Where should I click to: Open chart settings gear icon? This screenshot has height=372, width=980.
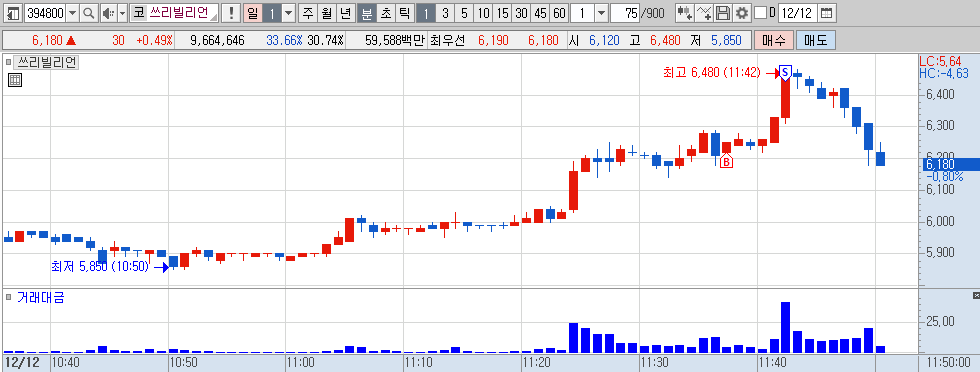click(741, 13)
